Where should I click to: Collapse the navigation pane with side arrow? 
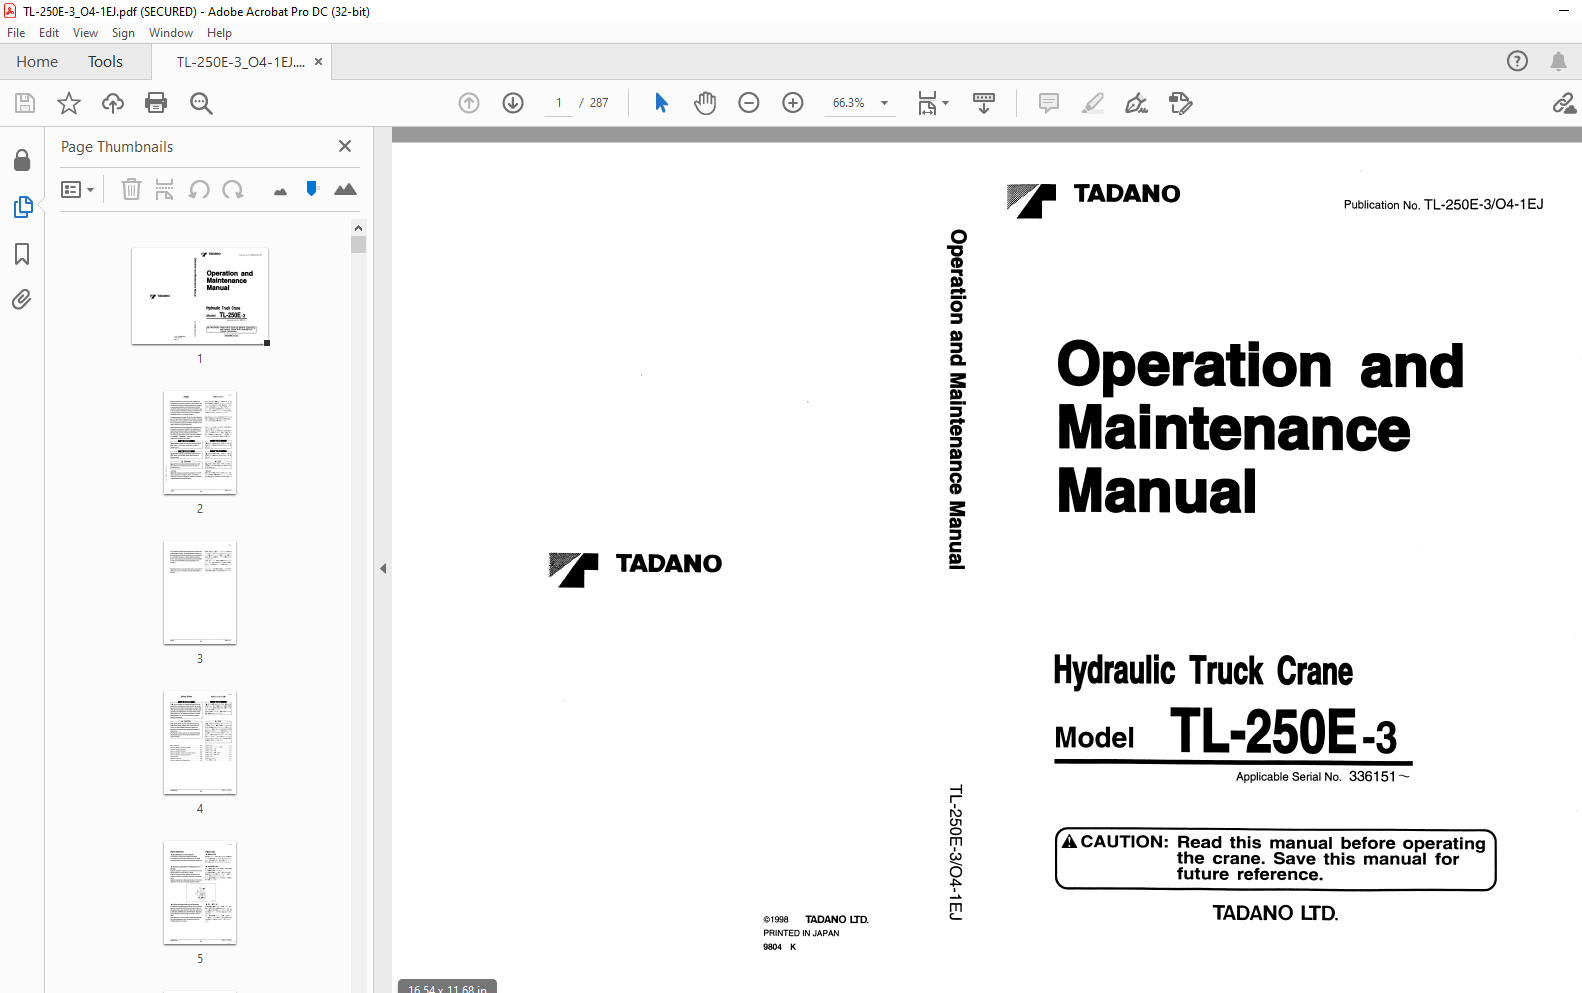[x=383, y=568]
